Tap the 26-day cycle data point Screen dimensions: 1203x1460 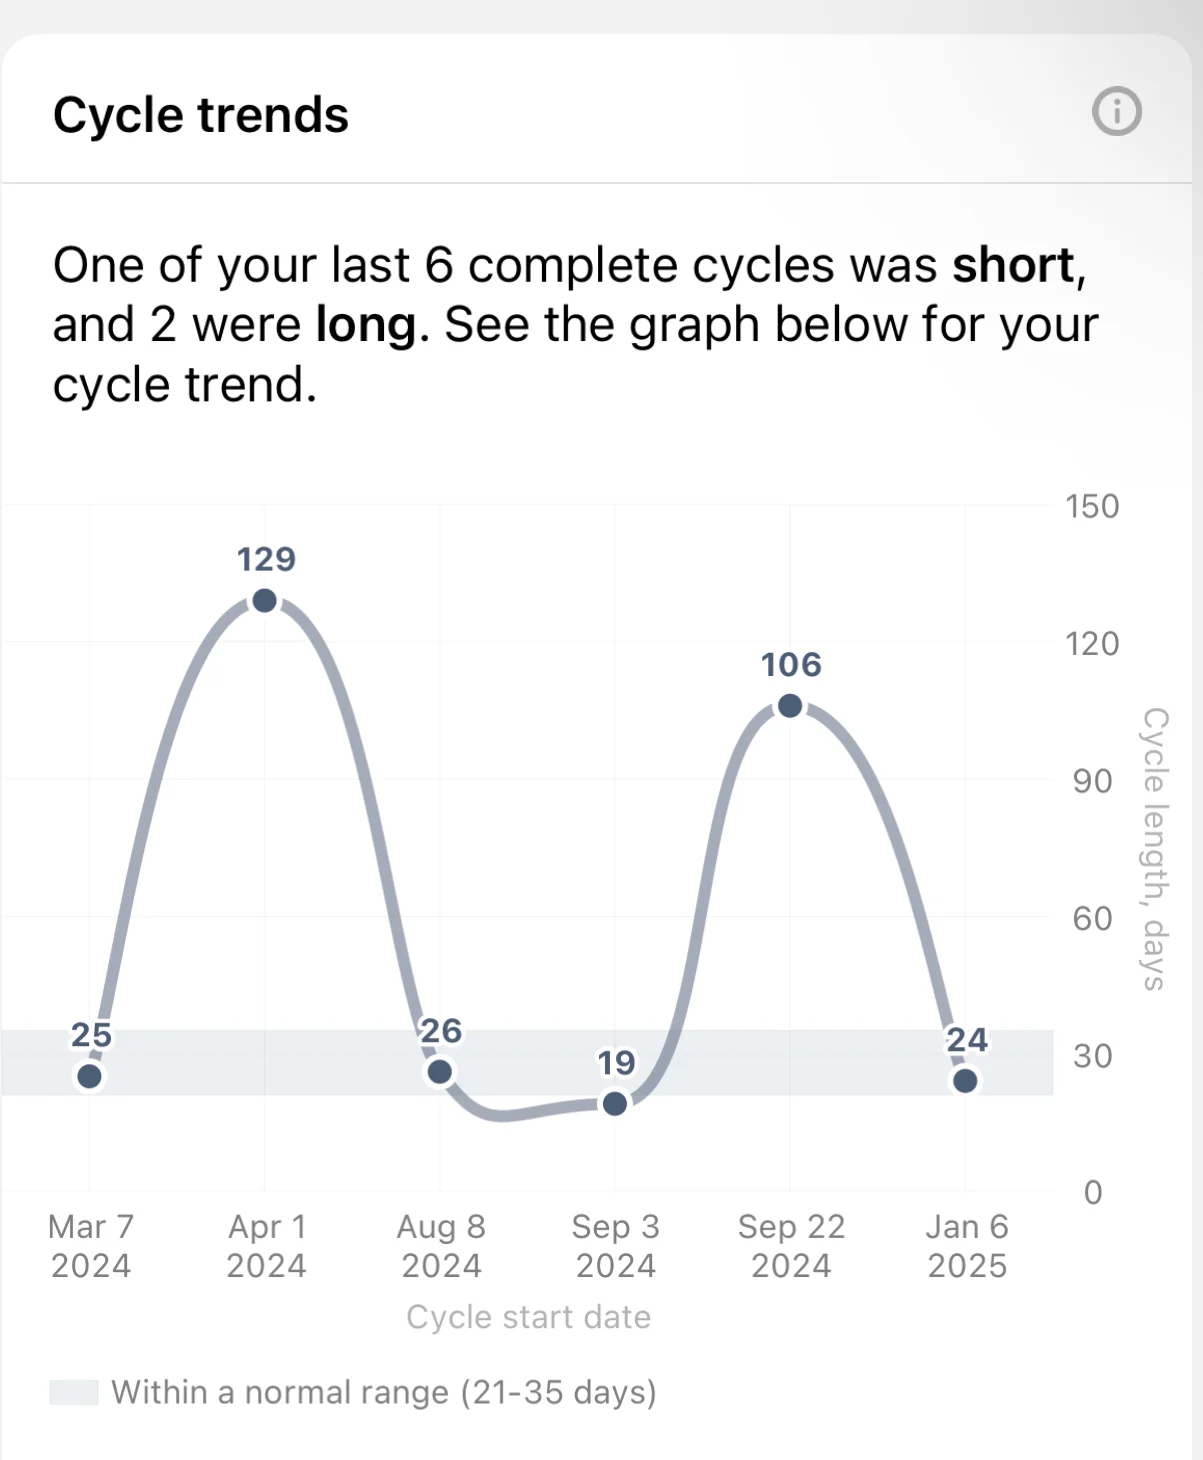(440, 1072)
